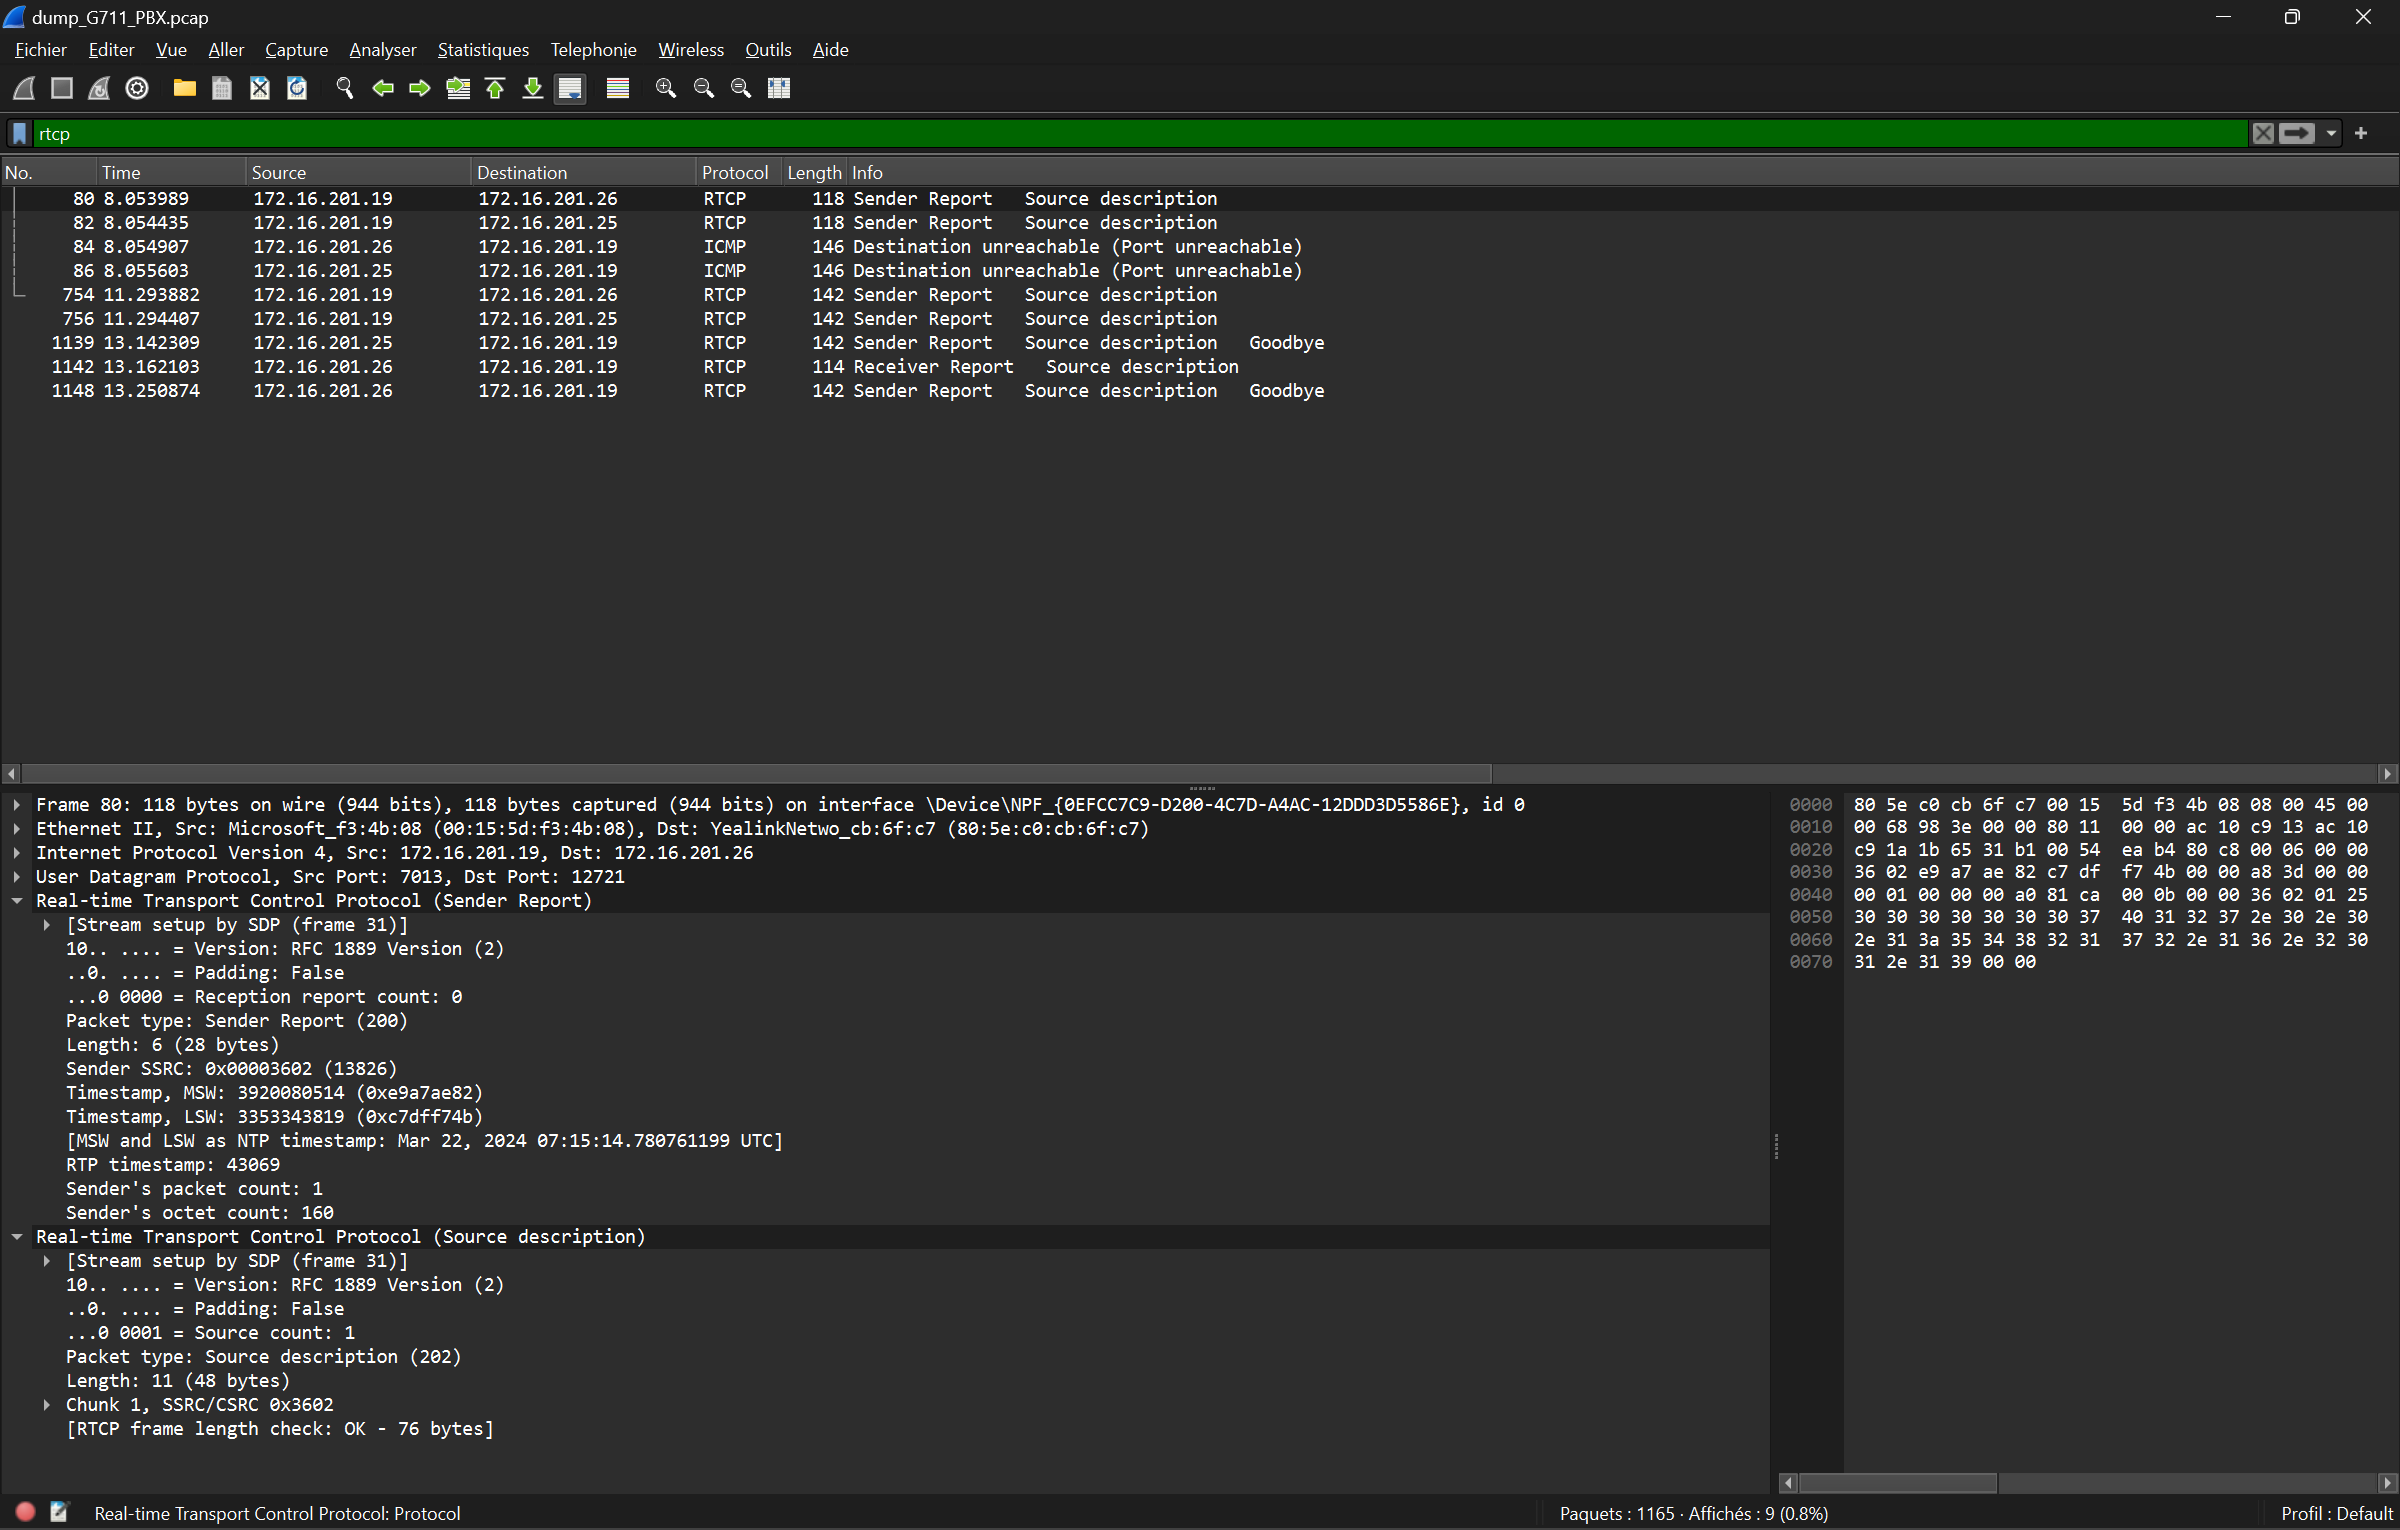Add a display filter button with plus
Viewport: 2400px width, 1530px height.
[2361, 133]
